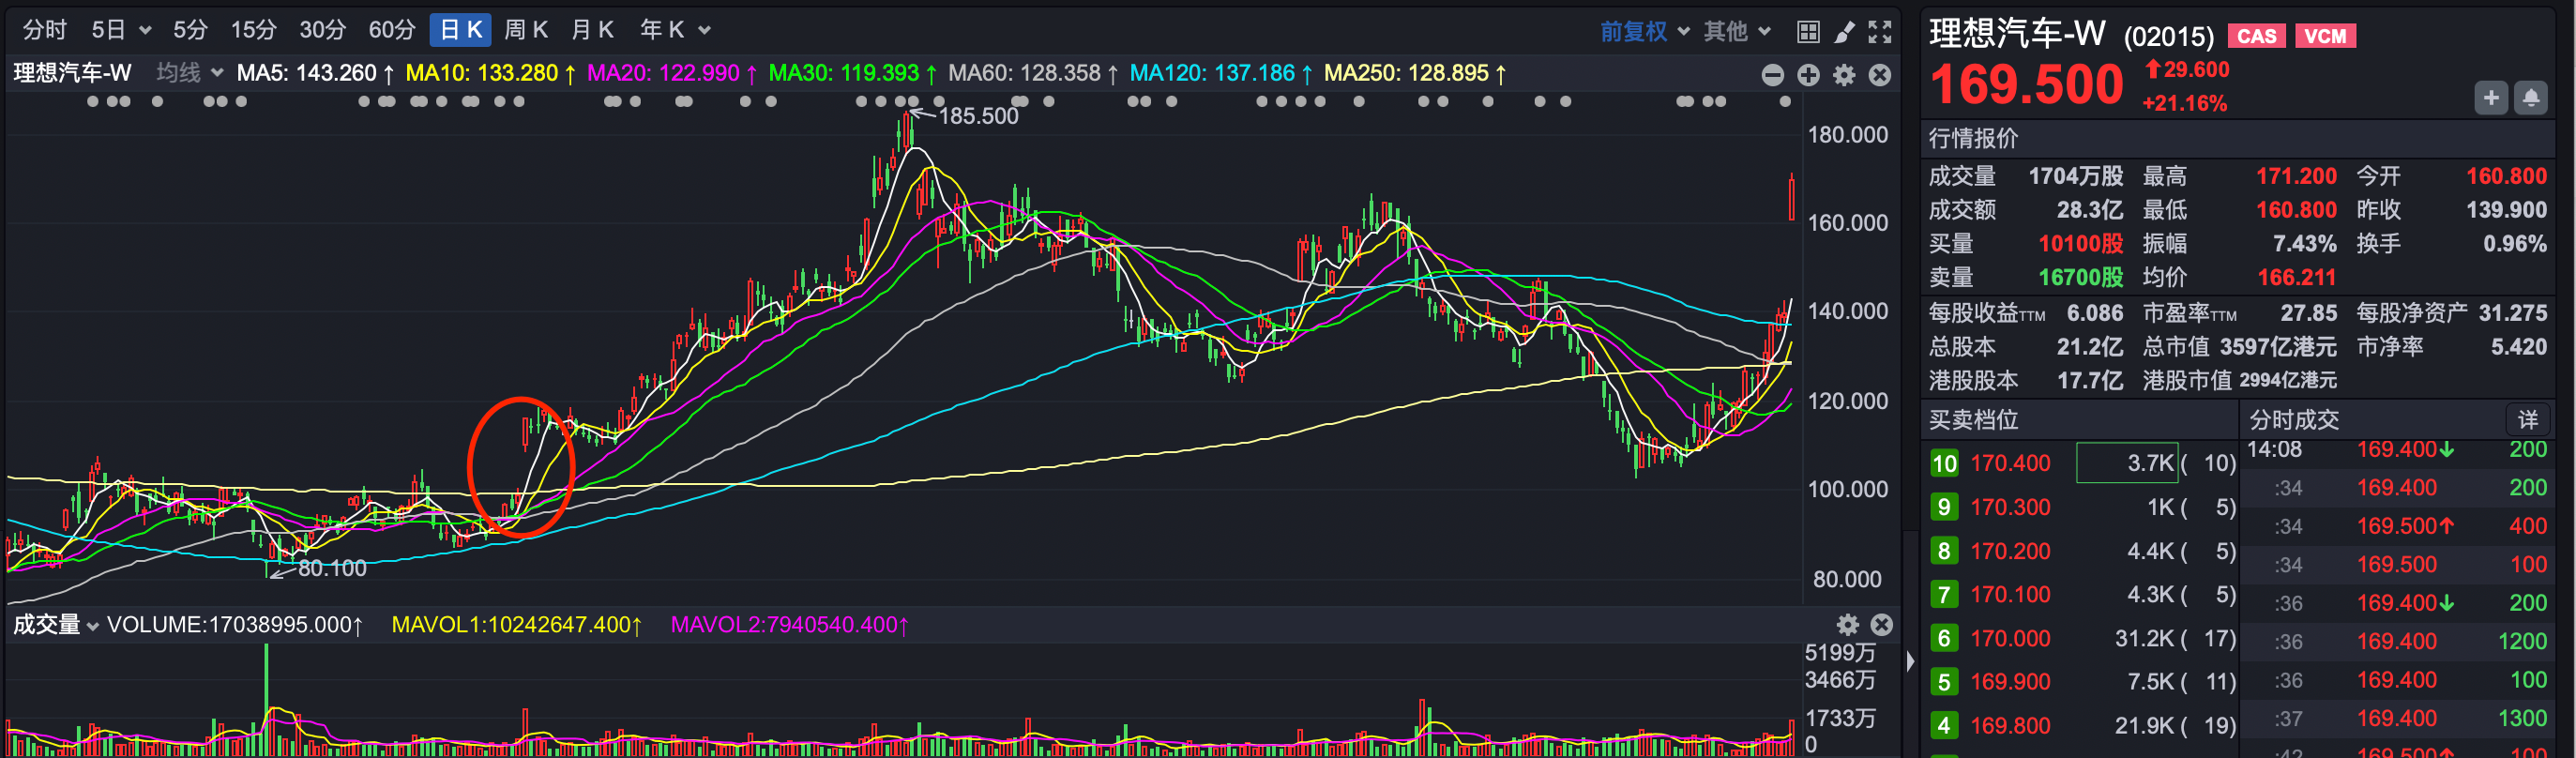This screenshot has height=758, width=2576.
Task: Open 成交量 indicator dropdown
Action: pyautogui.click(x=55, y=625)
